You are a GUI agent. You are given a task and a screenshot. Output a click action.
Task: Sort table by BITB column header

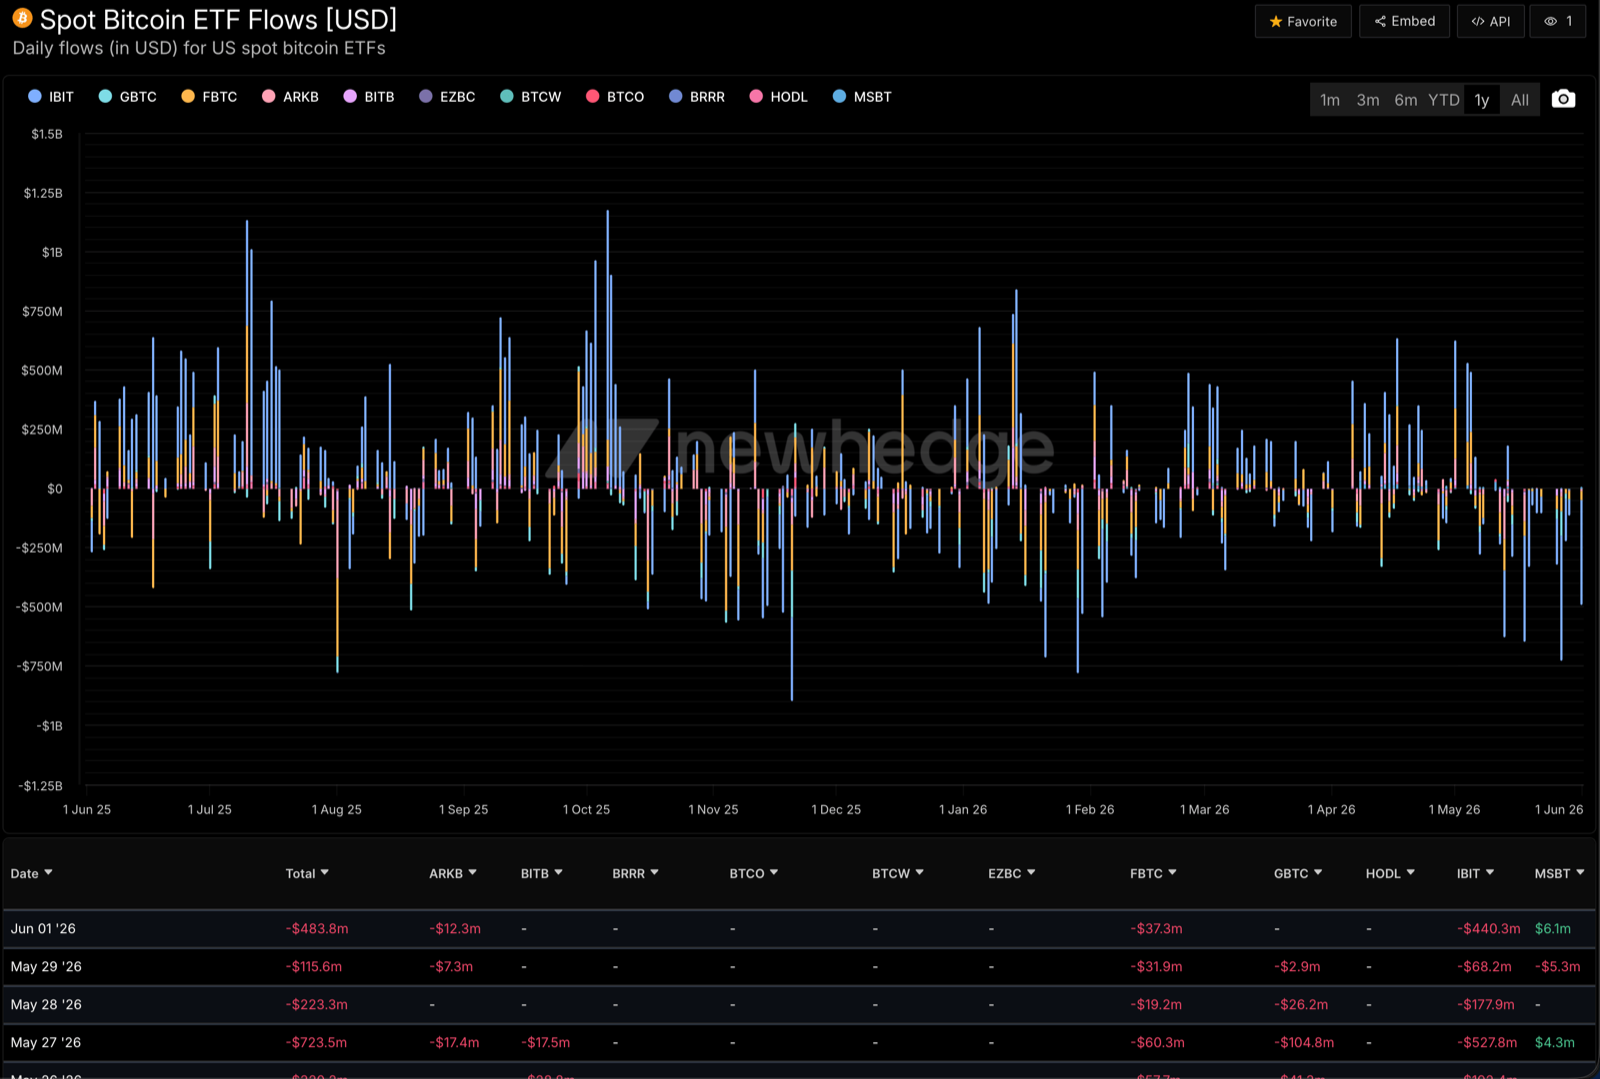click(542, 874)
